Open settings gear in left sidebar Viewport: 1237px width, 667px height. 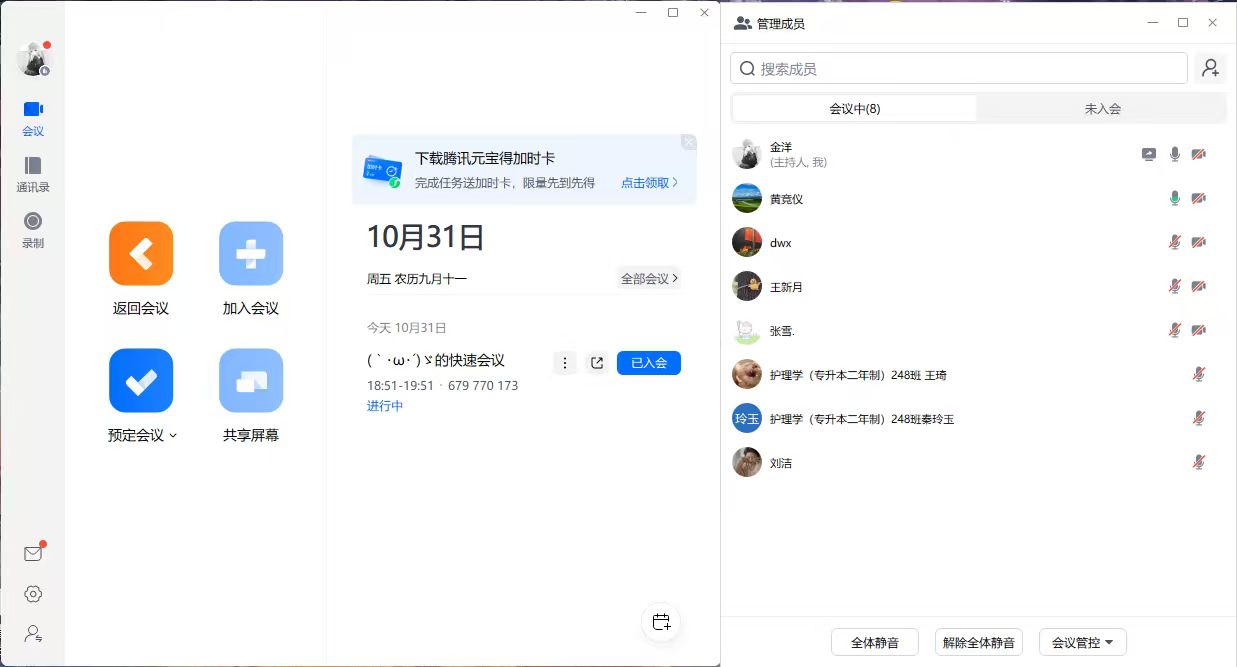33,594
